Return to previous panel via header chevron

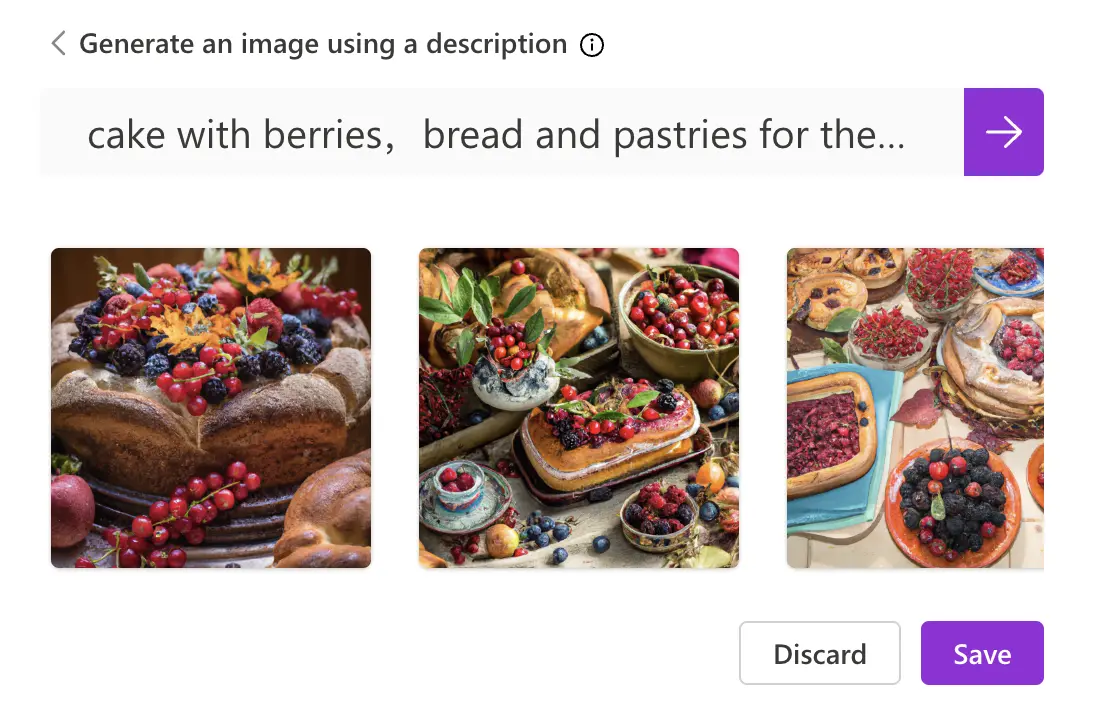(x=58, y=44)
